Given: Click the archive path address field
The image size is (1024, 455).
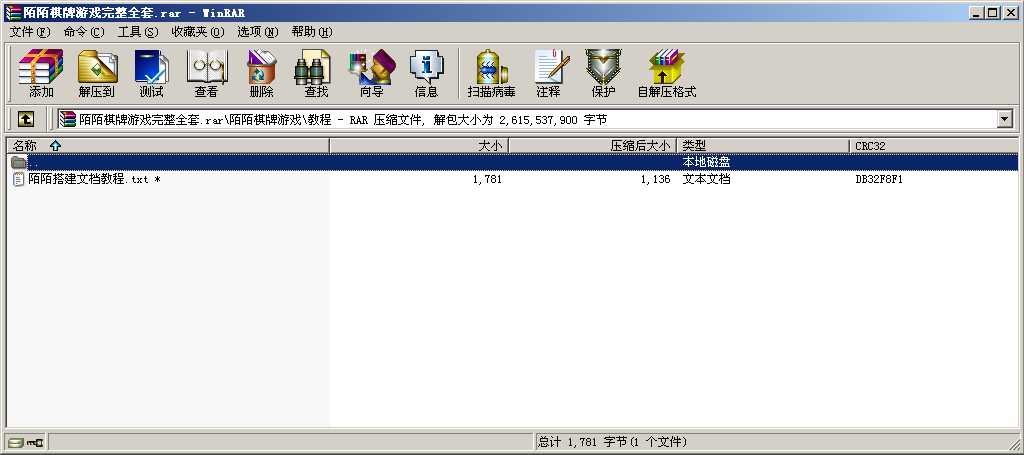Looking at the screenshot, I should coord(528,119).
